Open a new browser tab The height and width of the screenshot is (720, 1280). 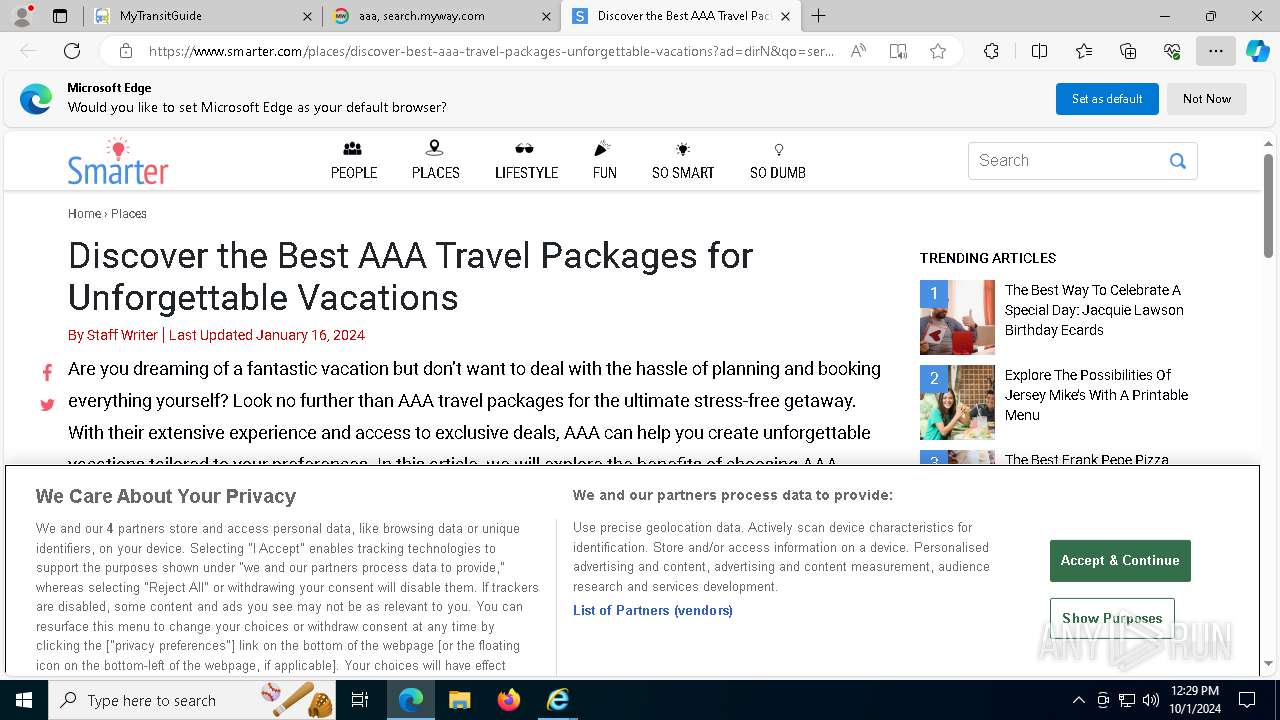tap(819, 16)
